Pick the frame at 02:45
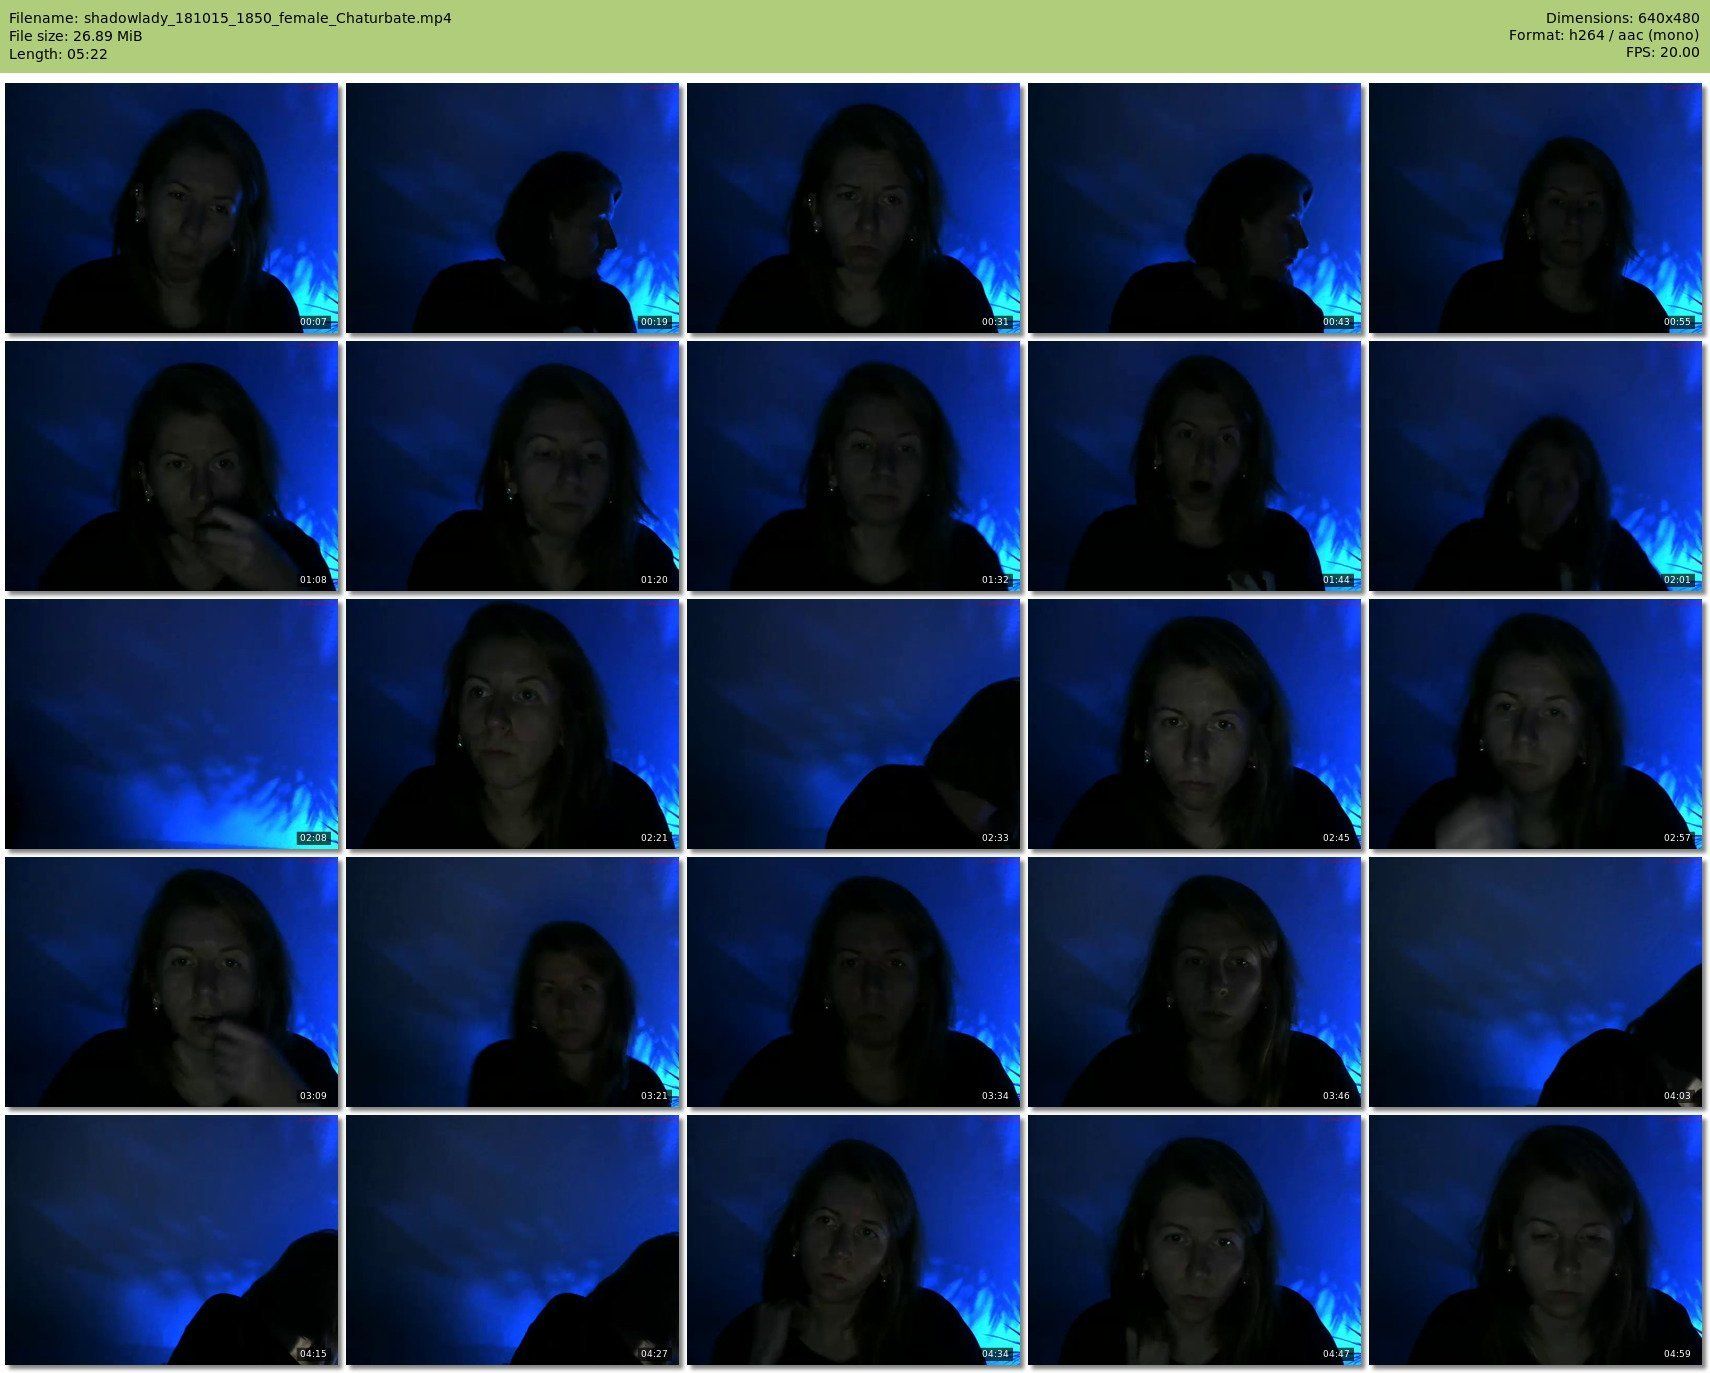 [1194, 724]
